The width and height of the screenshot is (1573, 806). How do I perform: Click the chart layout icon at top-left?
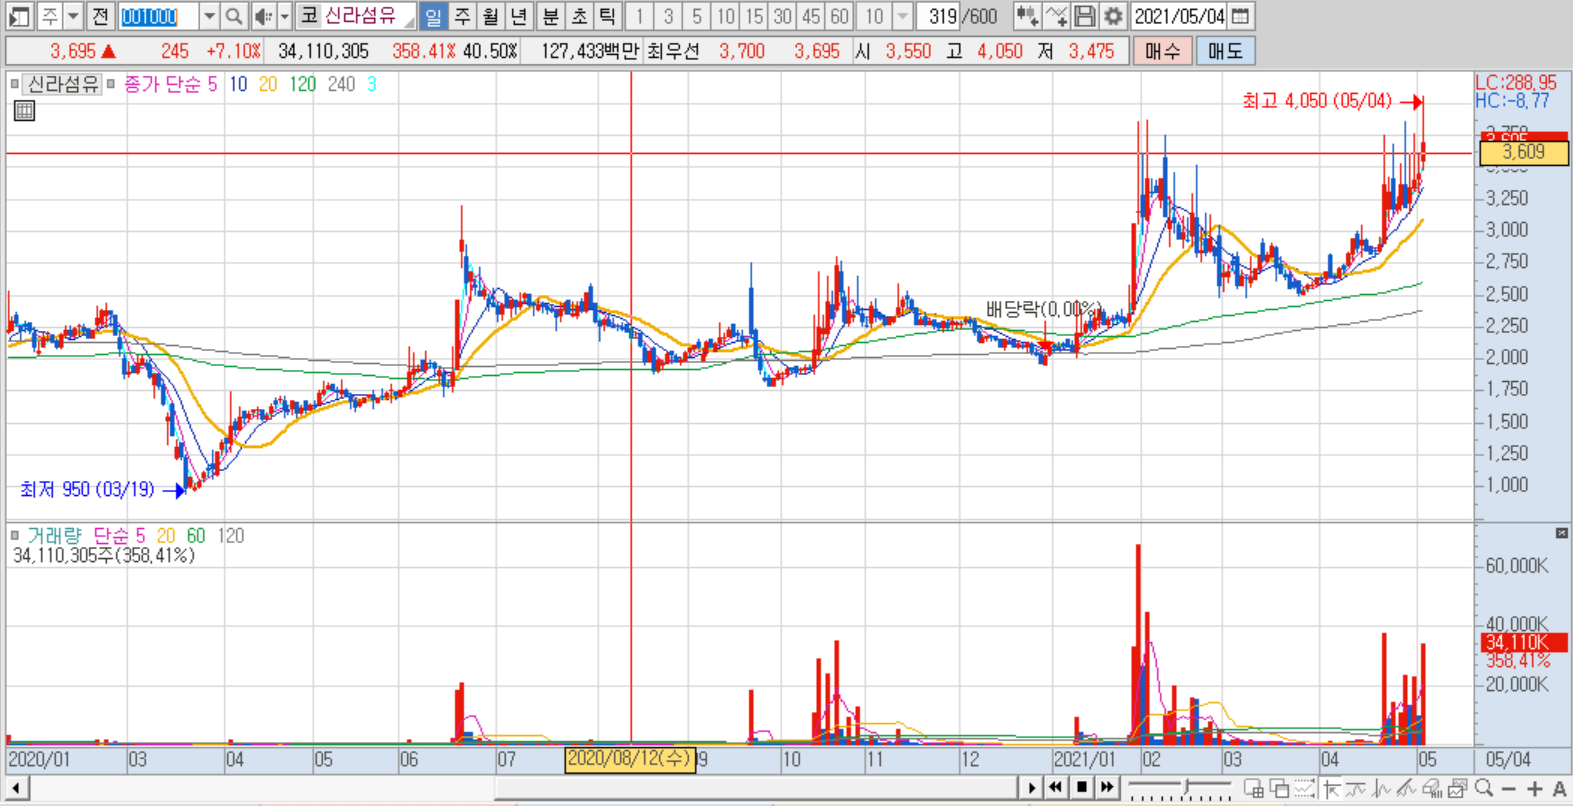coord(19,16)
